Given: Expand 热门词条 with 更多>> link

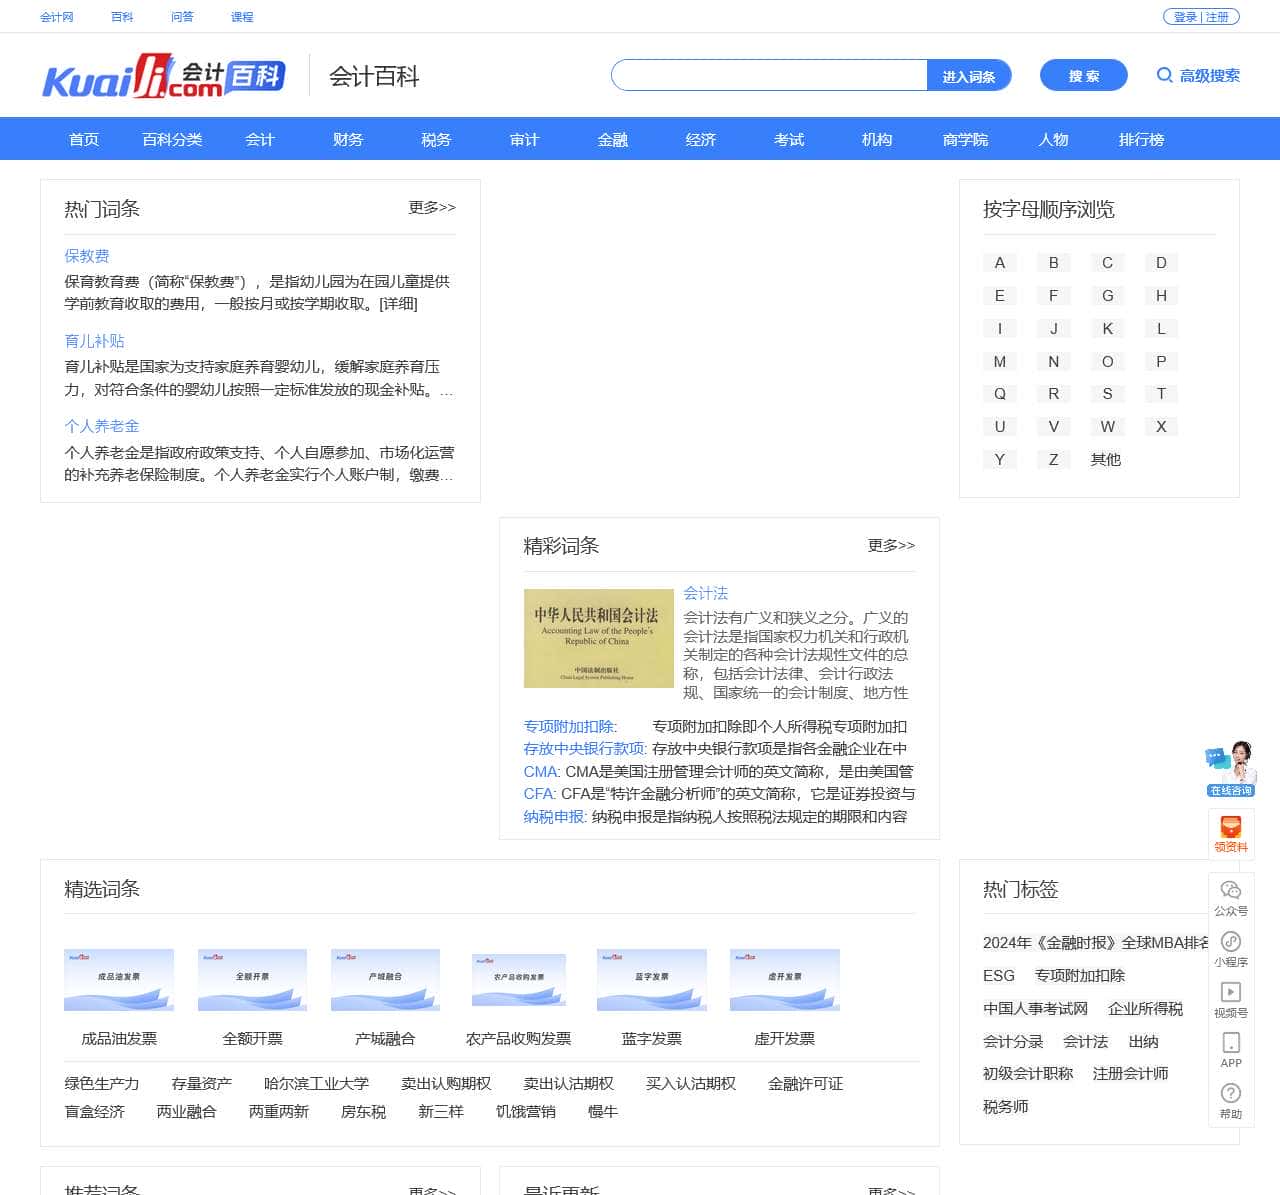Looking at the screenshot, I should tap(429, 207).
